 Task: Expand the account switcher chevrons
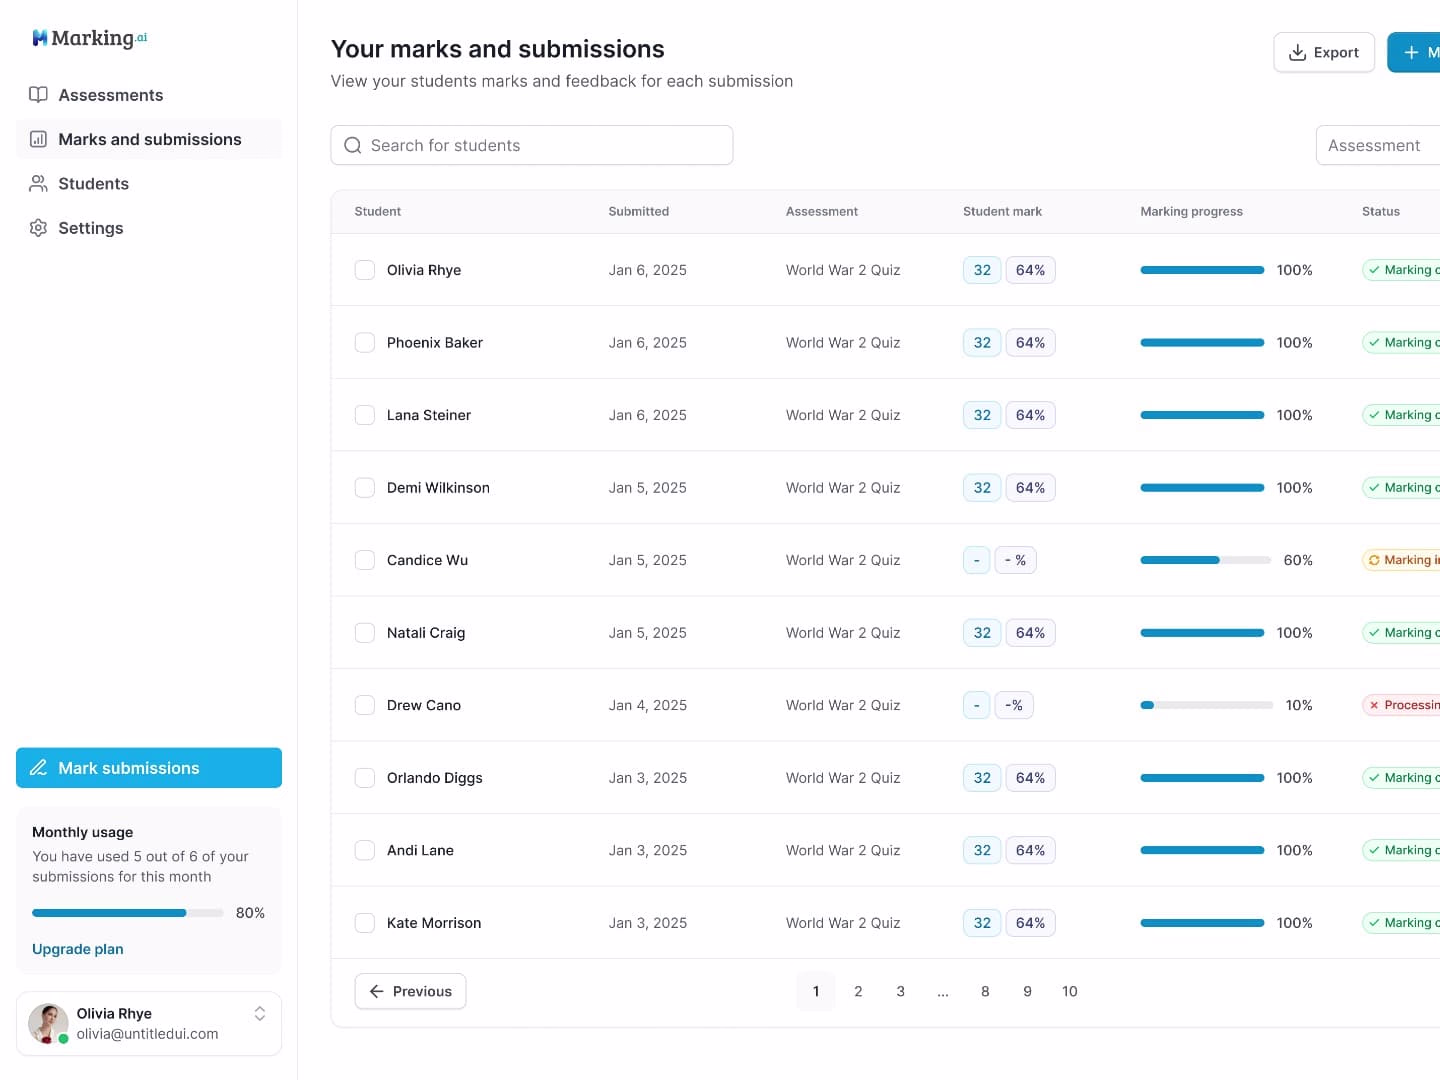click(260, 1014)
